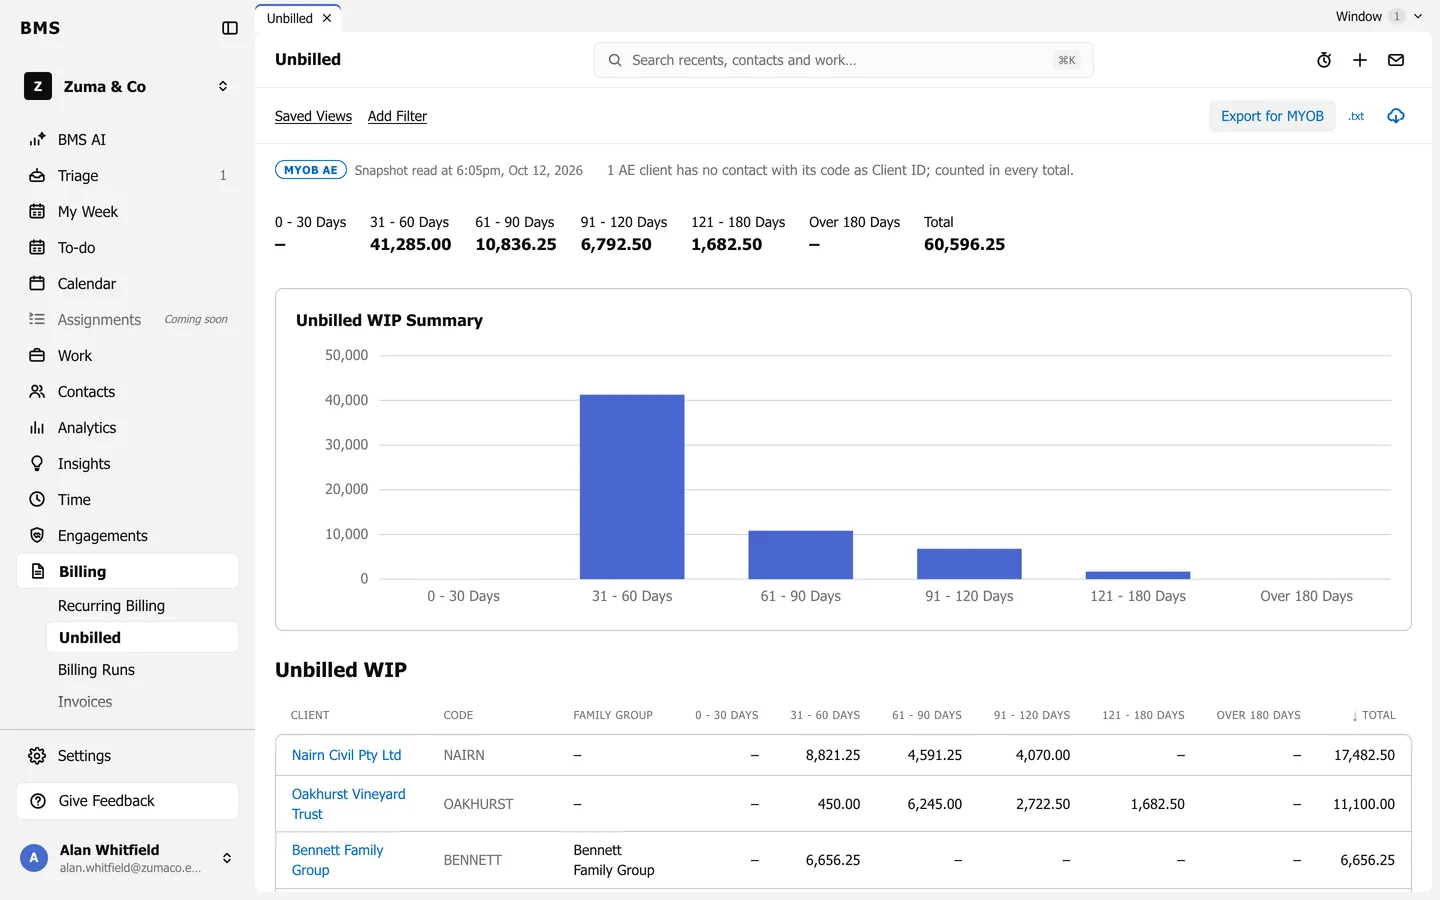
Task: Click the search recents input field
Action: click(x=843, y=60)
